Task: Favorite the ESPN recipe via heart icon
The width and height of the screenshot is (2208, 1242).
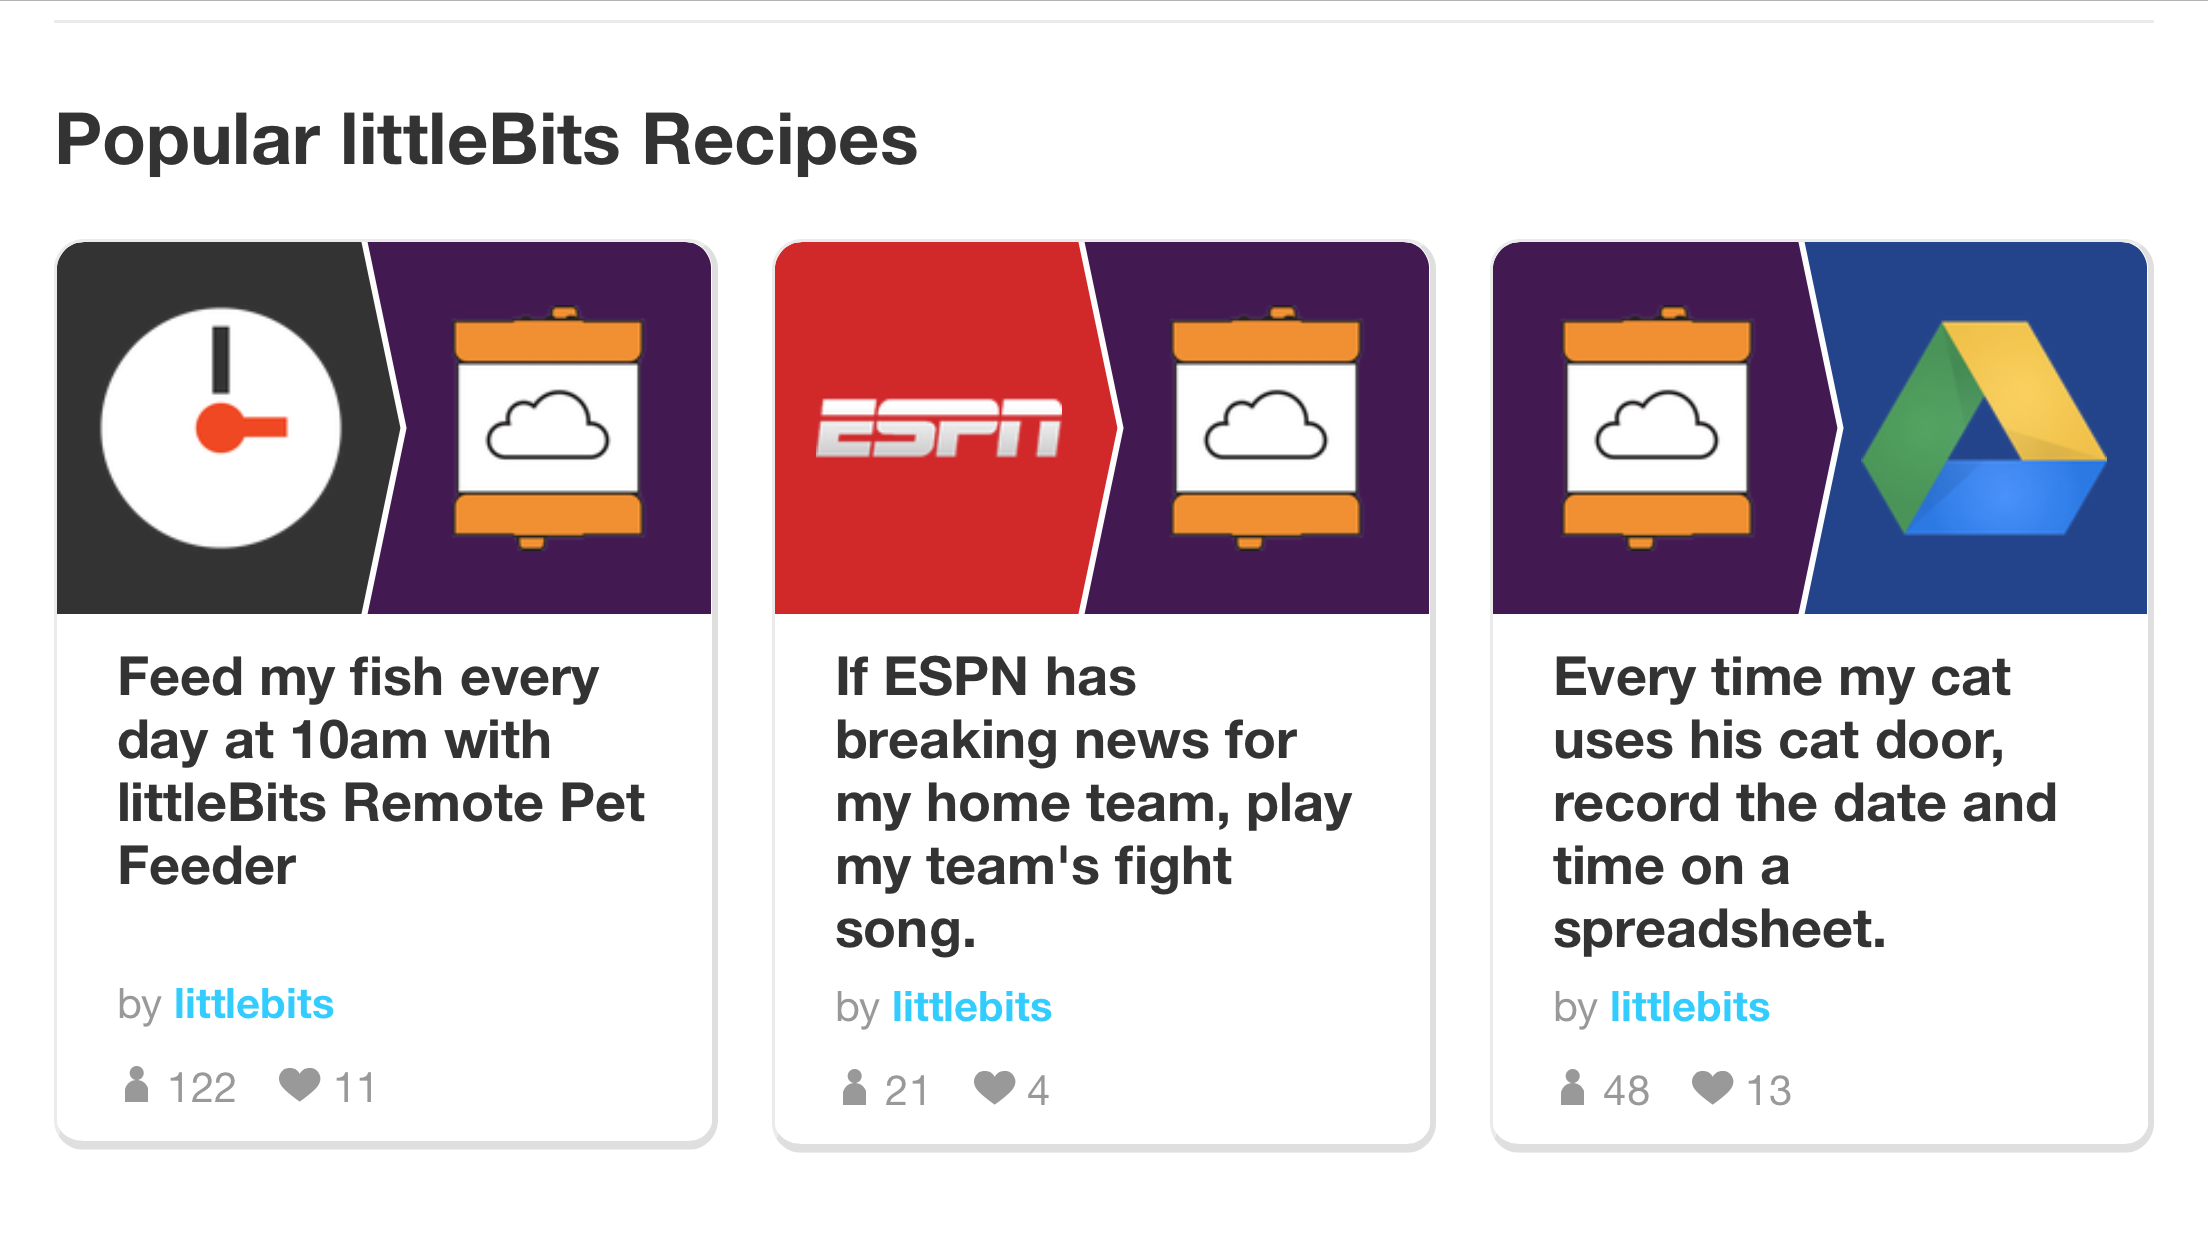Action: click(995, 1087)
